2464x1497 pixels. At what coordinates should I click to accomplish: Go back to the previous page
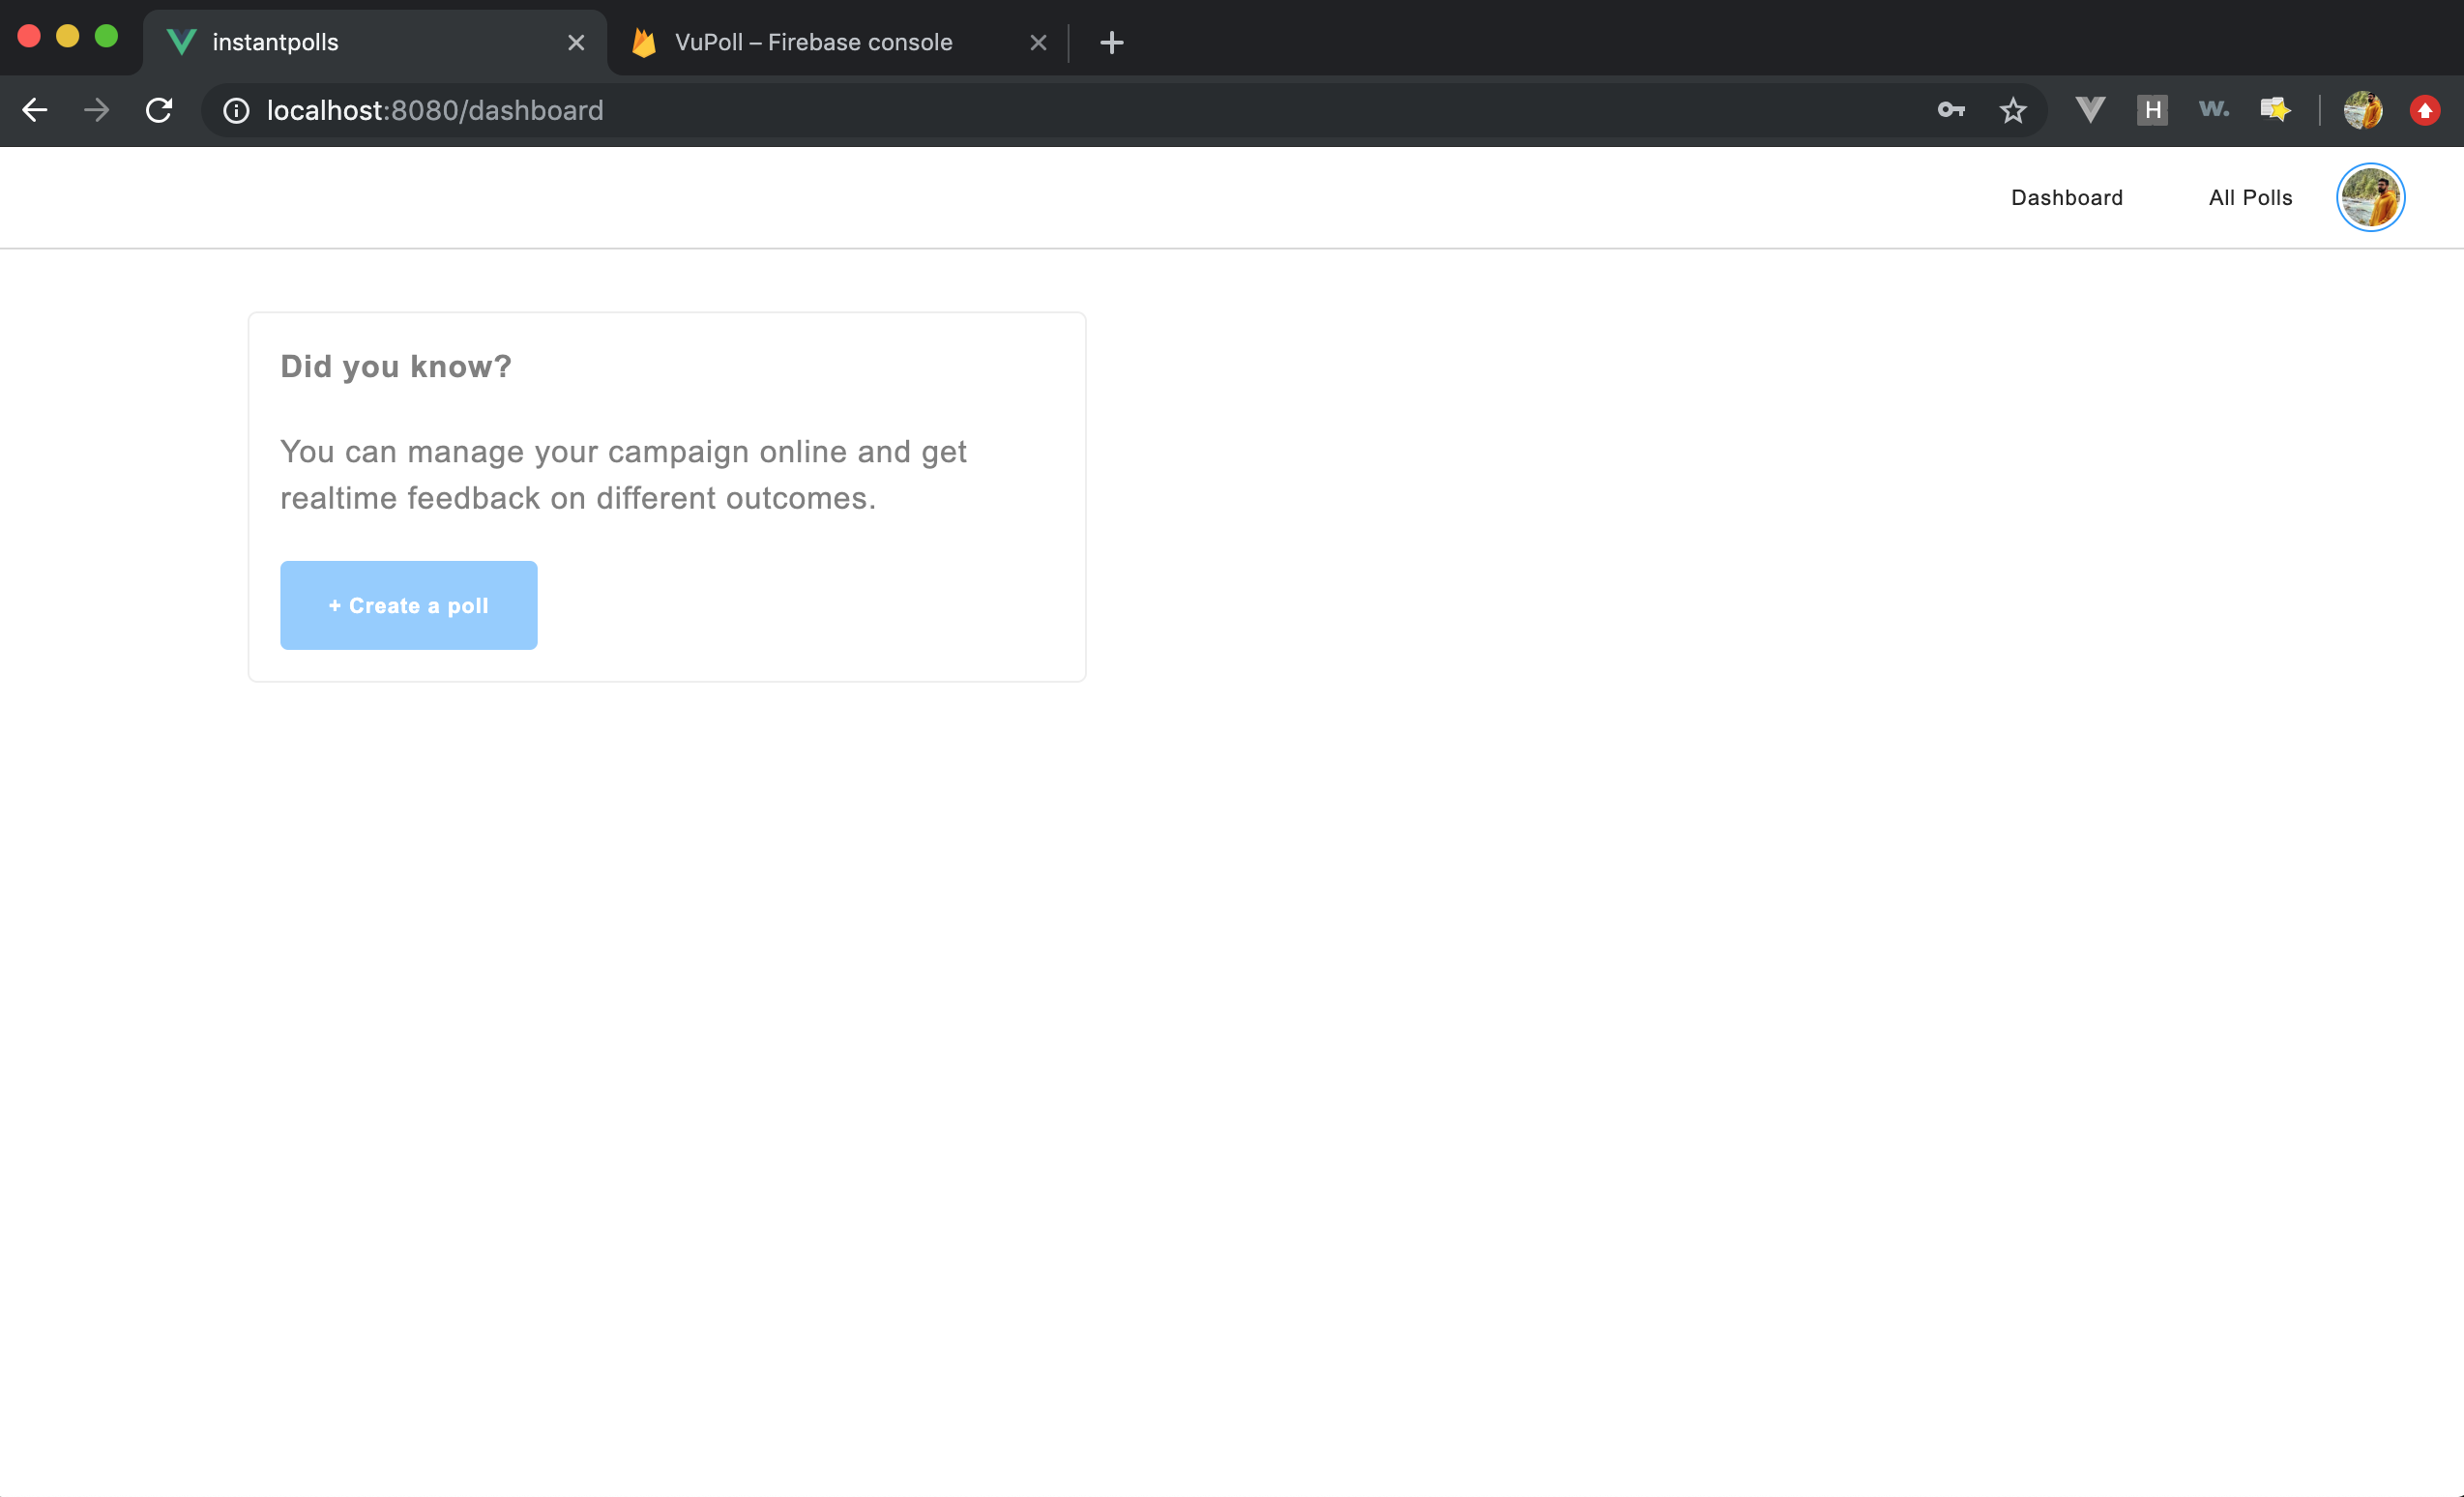pos(35,110)
